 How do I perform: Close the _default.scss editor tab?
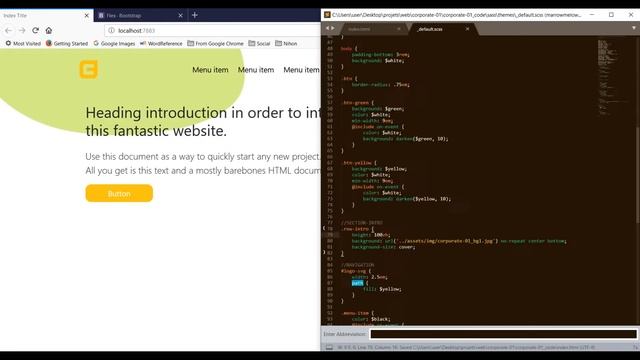tap(467, 29)
